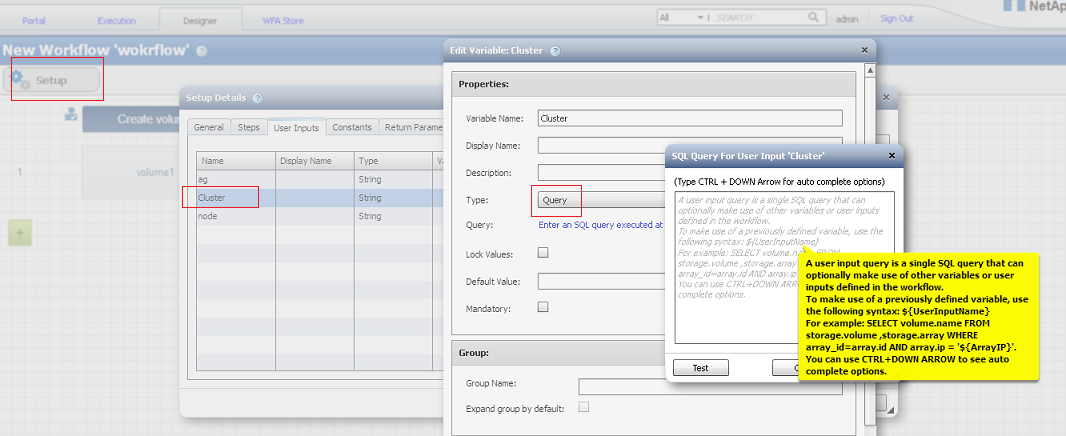Click the volume1 step box
Viewport: 1066px width, 436px height.
130,172
